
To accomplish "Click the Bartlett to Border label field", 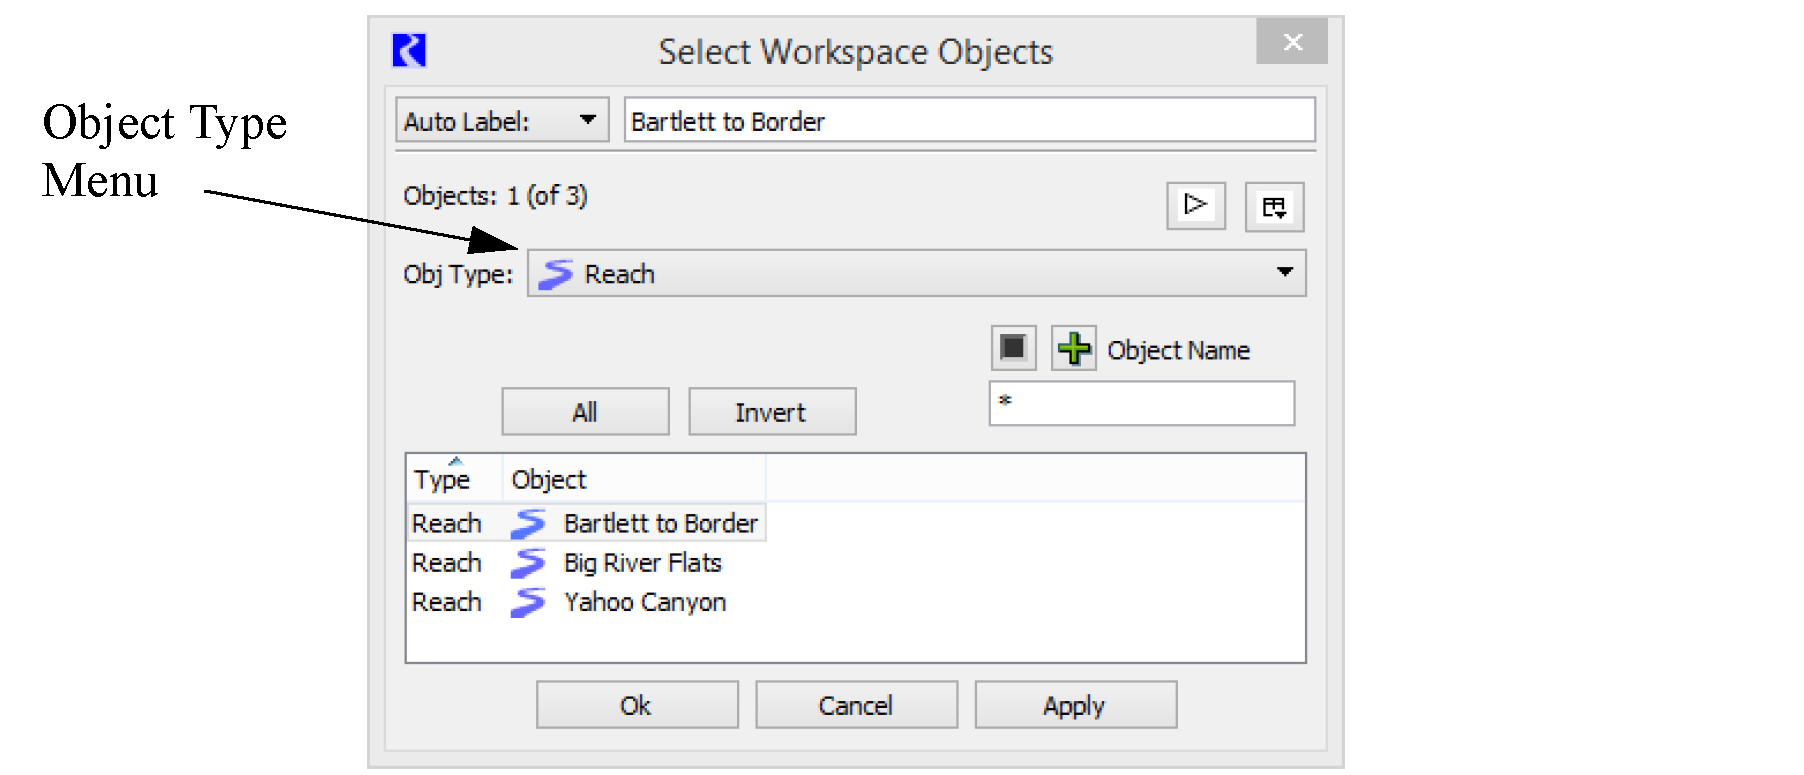I will point(968,121).
